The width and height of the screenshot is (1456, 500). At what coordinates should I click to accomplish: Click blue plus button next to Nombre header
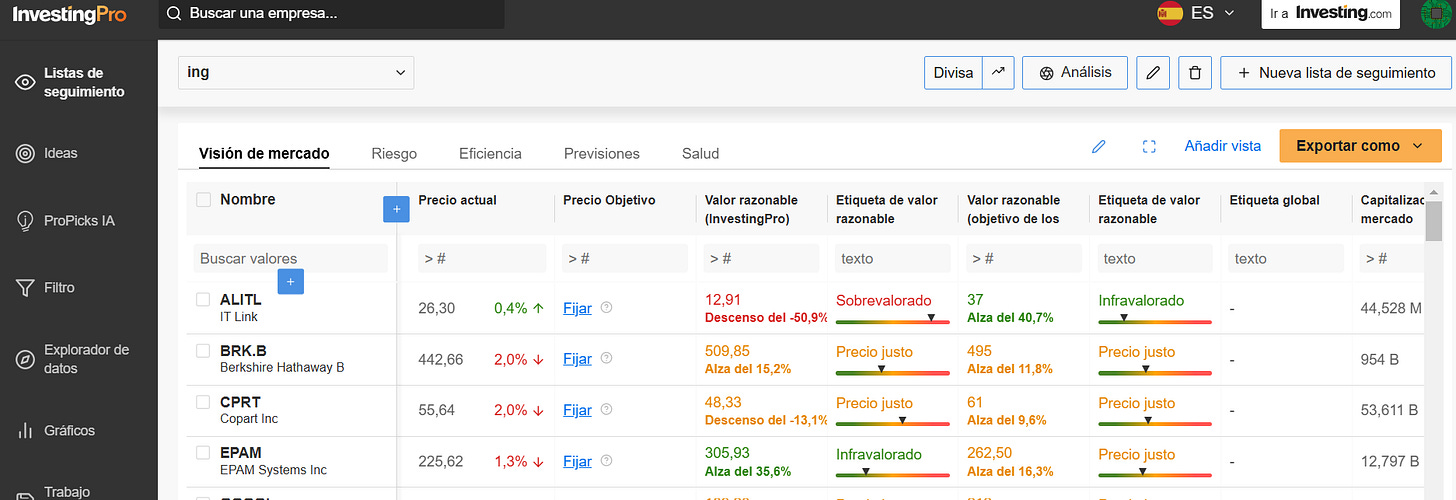click(x=396, y=209)
